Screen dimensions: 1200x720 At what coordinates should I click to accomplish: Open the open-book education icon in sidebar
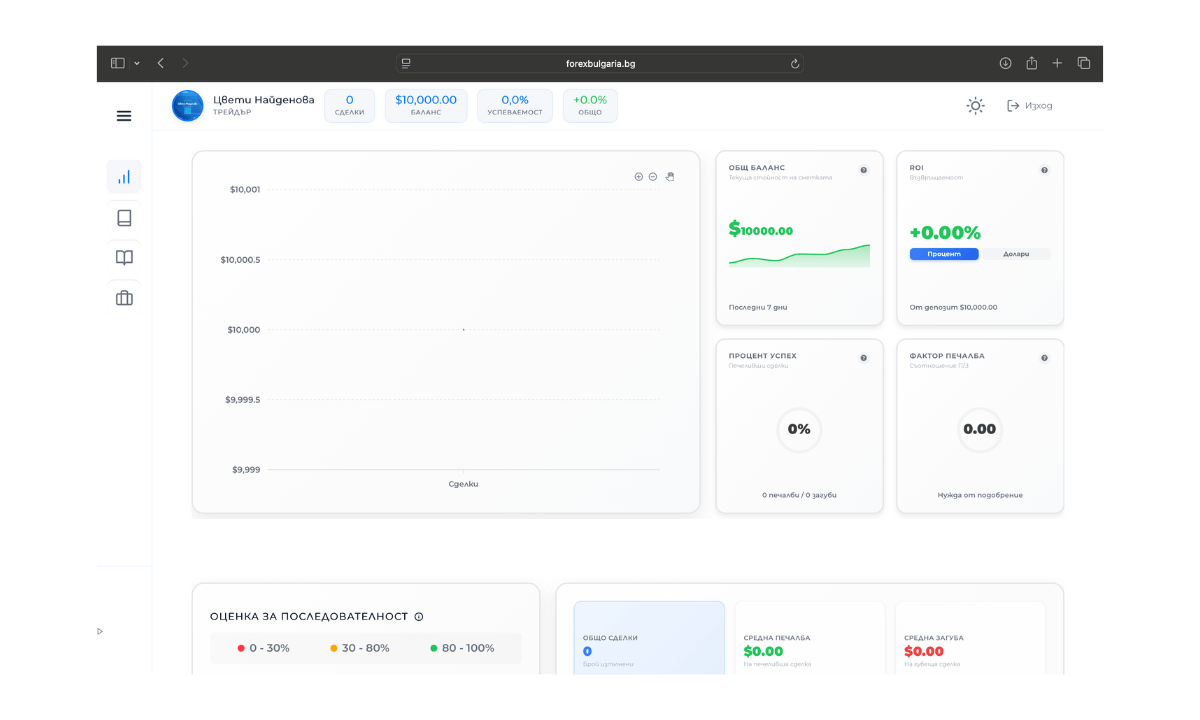coord(124,257)
